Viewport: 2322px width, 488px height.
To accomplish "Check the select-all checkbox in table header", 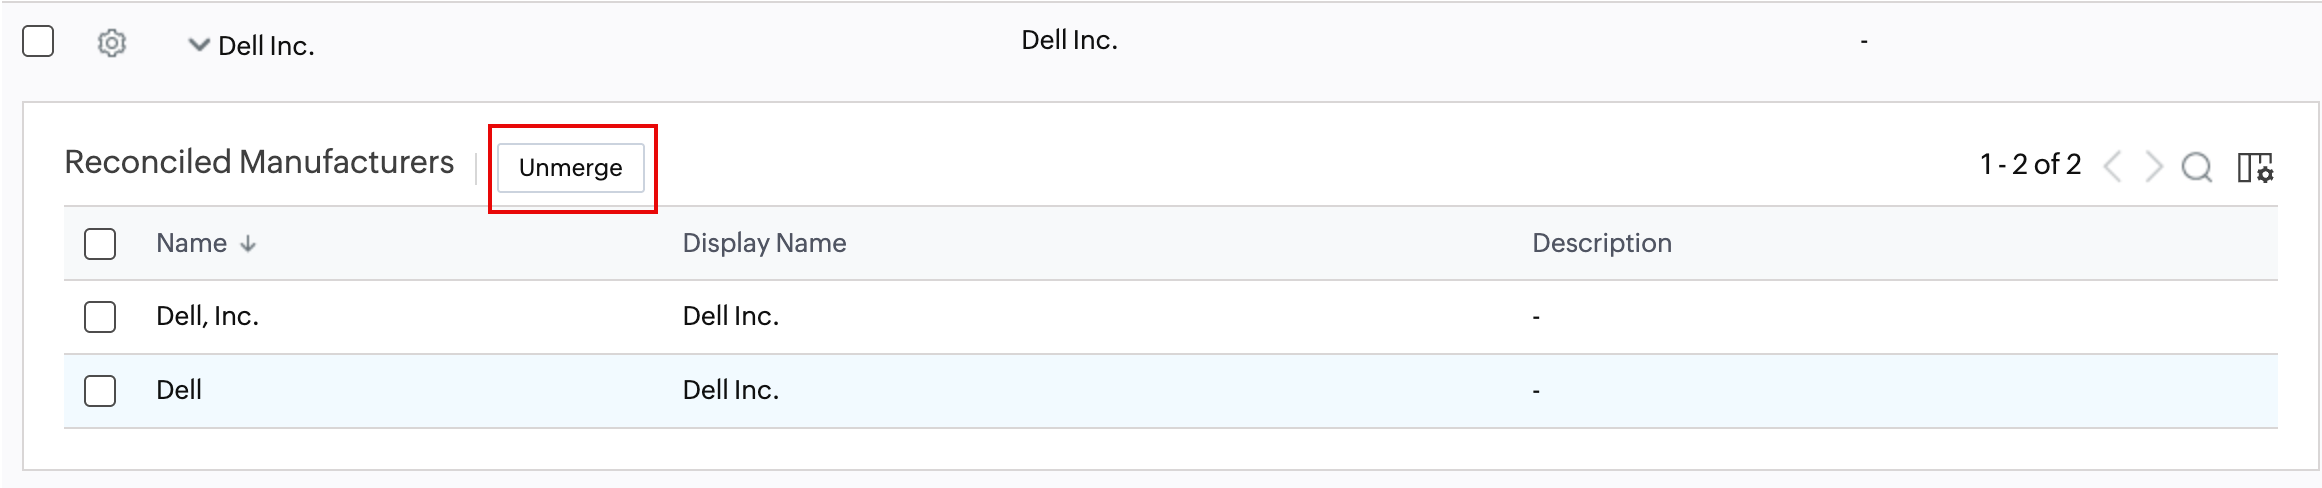I will [x=100, y=244].
